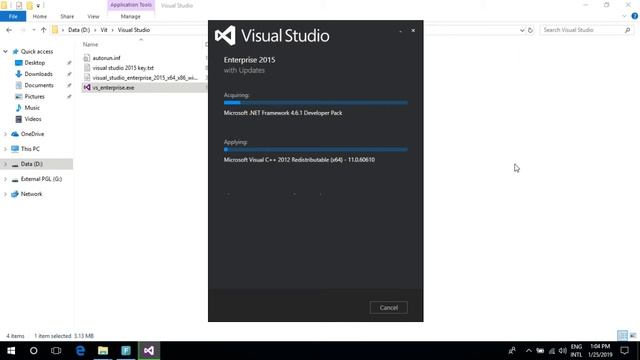Collapse the Explorer ribbon chevron
Viewport: 640px width, 360px height.
click(624, 16)
